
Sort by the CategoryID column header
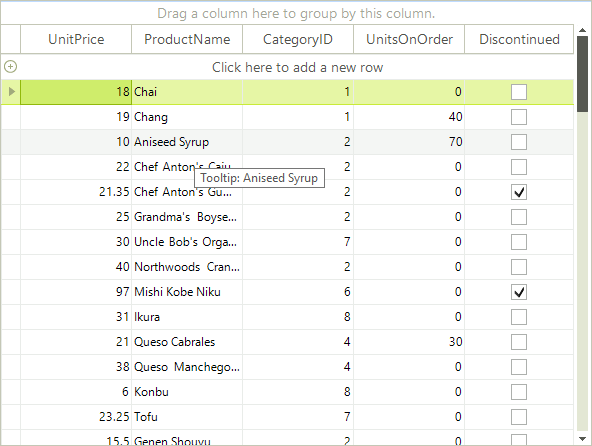[x=298, y=39]
